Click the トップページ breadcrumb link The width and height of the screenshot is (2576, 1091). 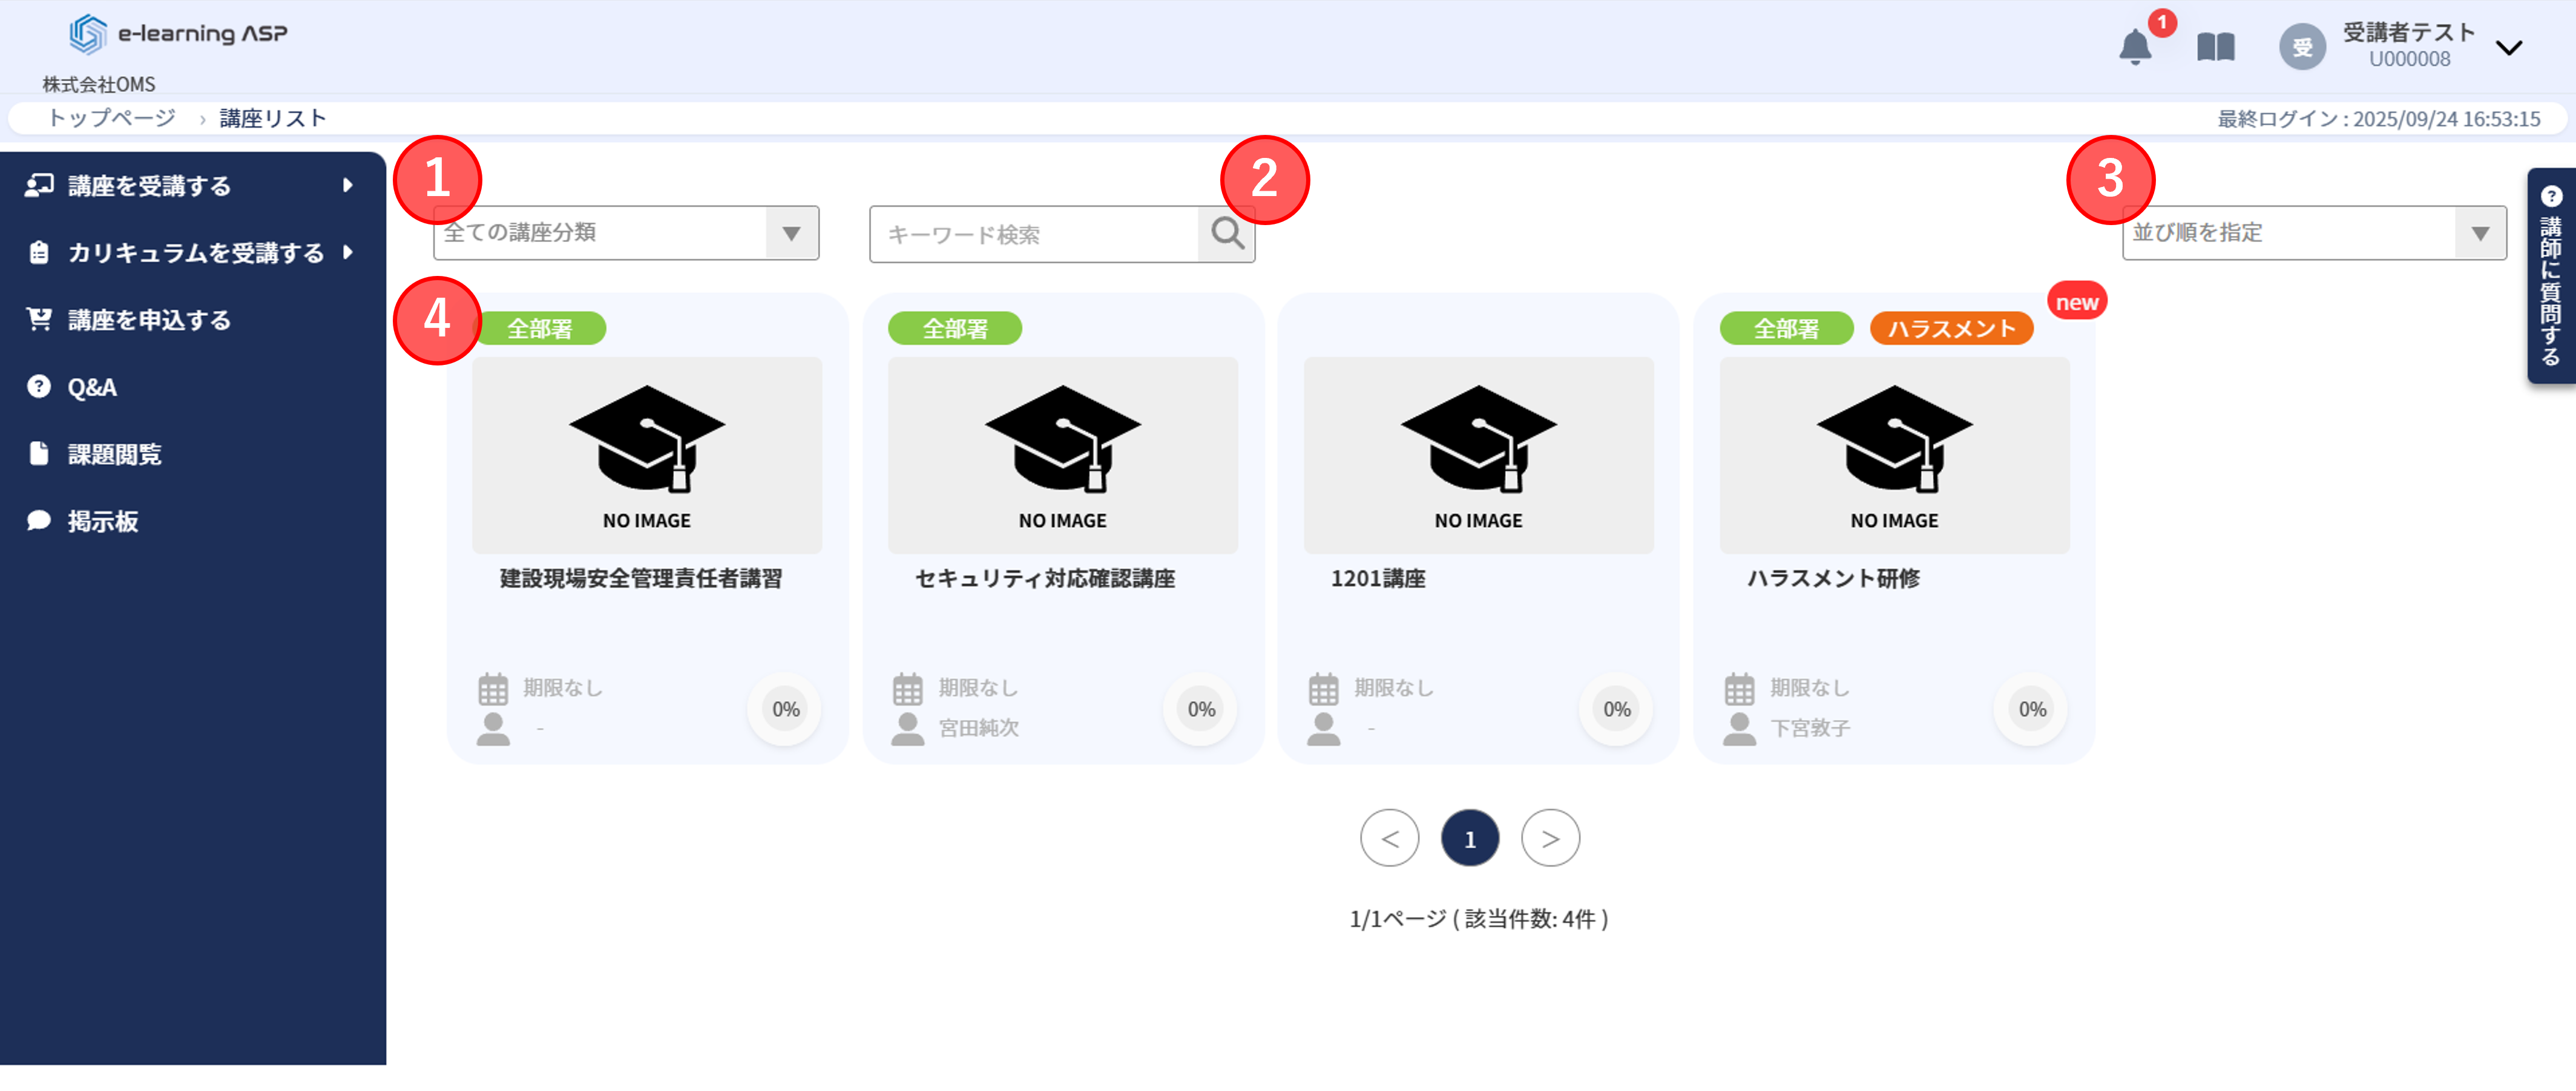(x=112, y=118)
